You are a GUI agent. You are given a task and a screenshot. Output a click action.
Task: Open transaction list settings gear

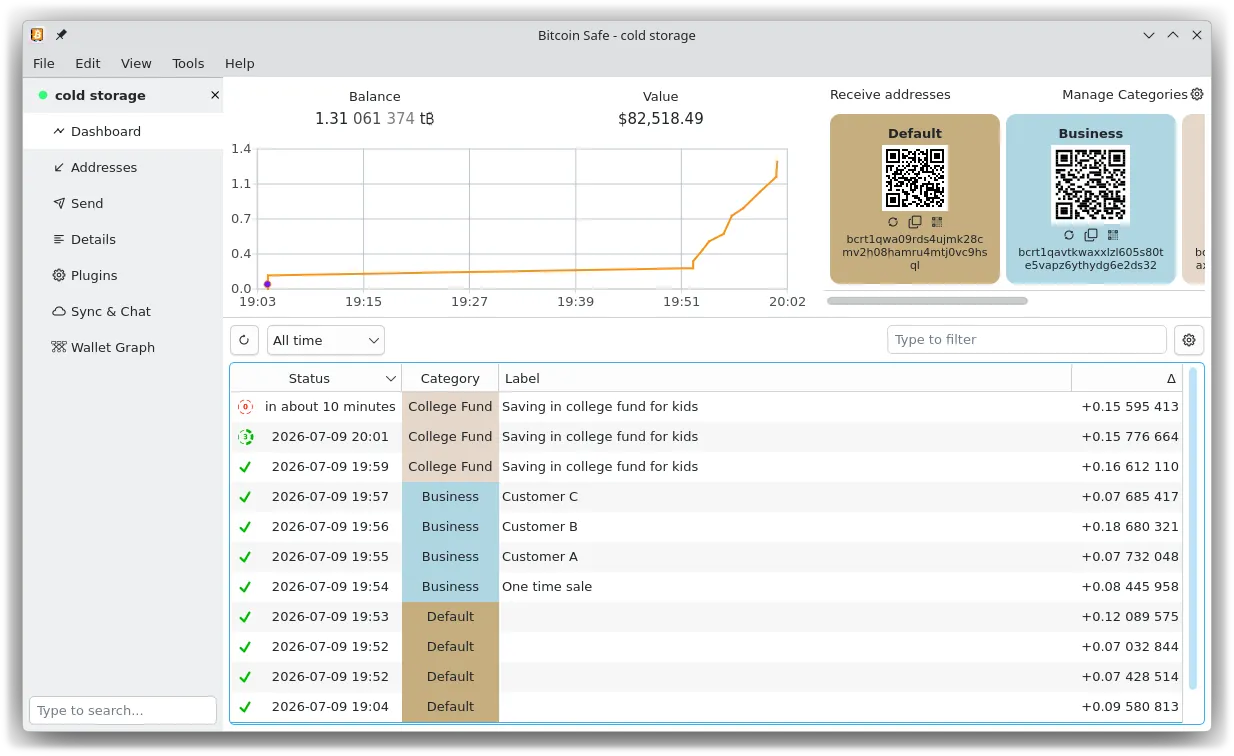[1189, 340]
